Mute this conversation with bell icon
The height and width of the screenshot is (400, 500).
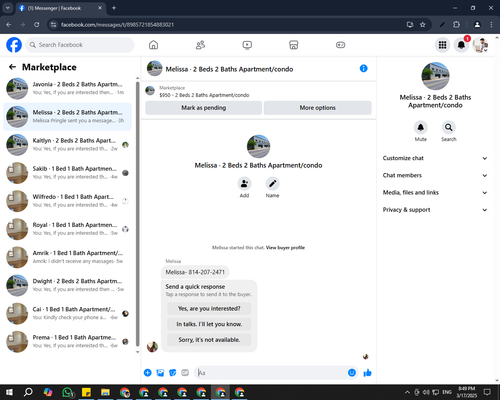pos(421,127)
